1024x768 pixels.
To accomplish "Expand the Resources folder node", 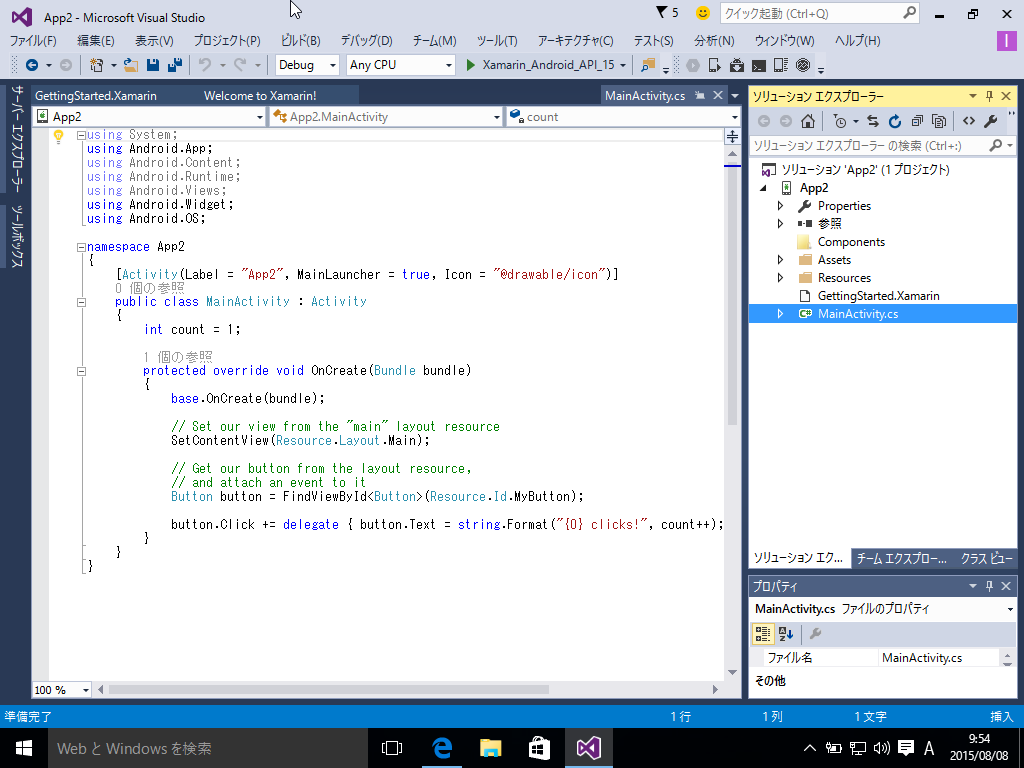I will (780, 278).
